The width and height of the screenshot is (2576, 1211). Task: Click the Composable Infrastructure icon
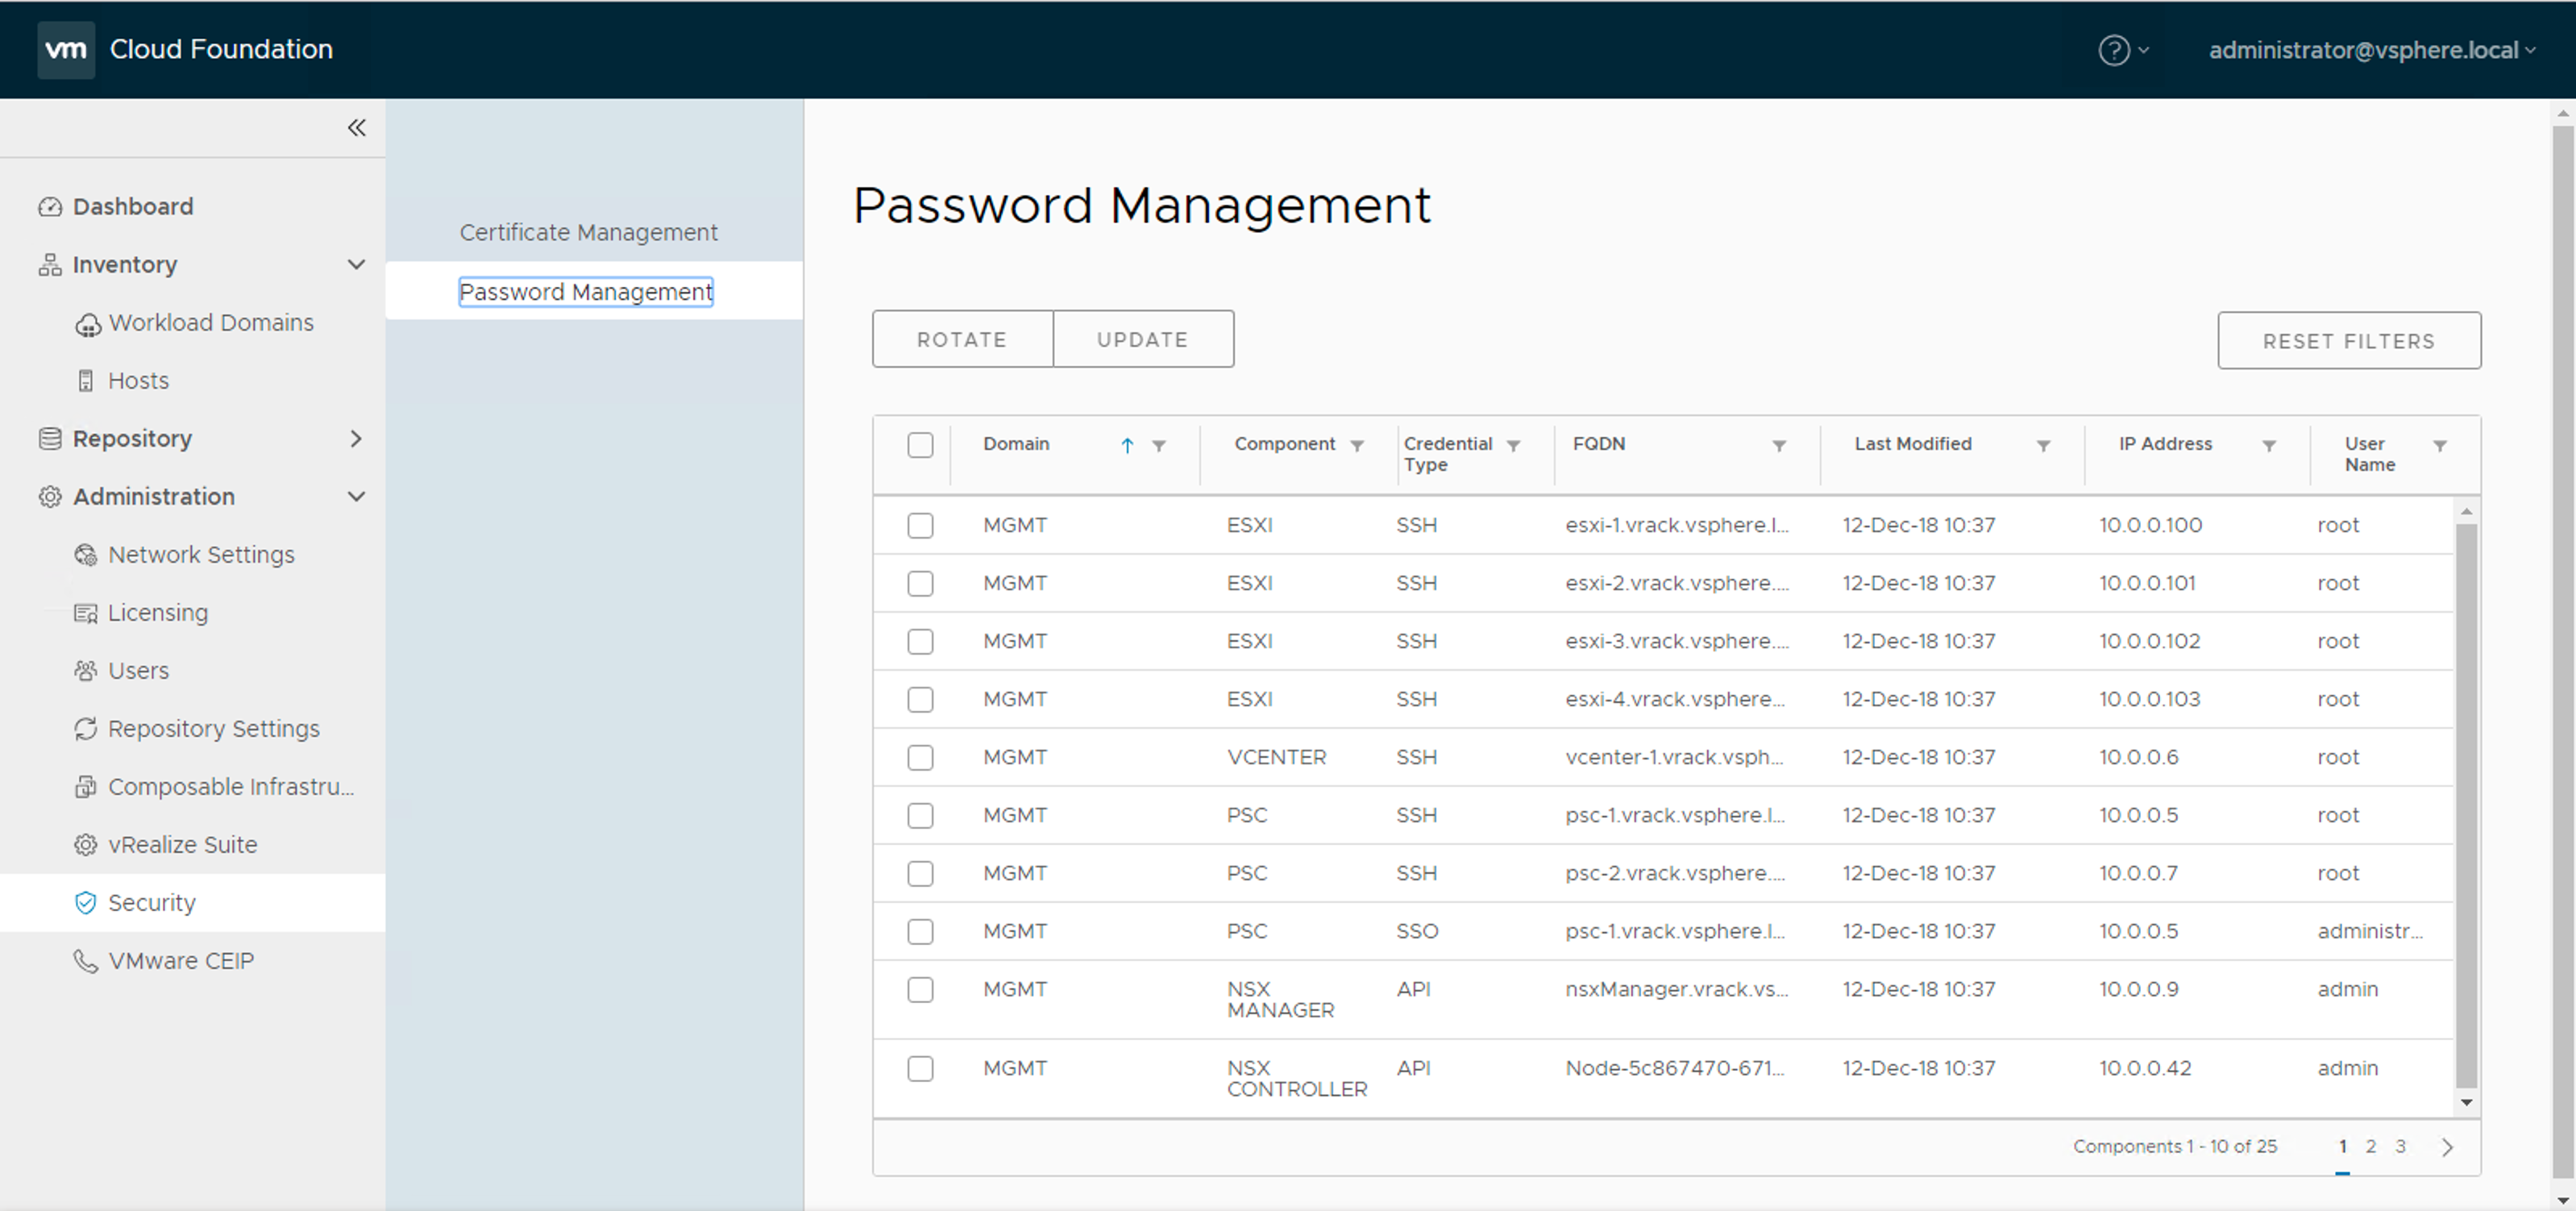point(86,787)
